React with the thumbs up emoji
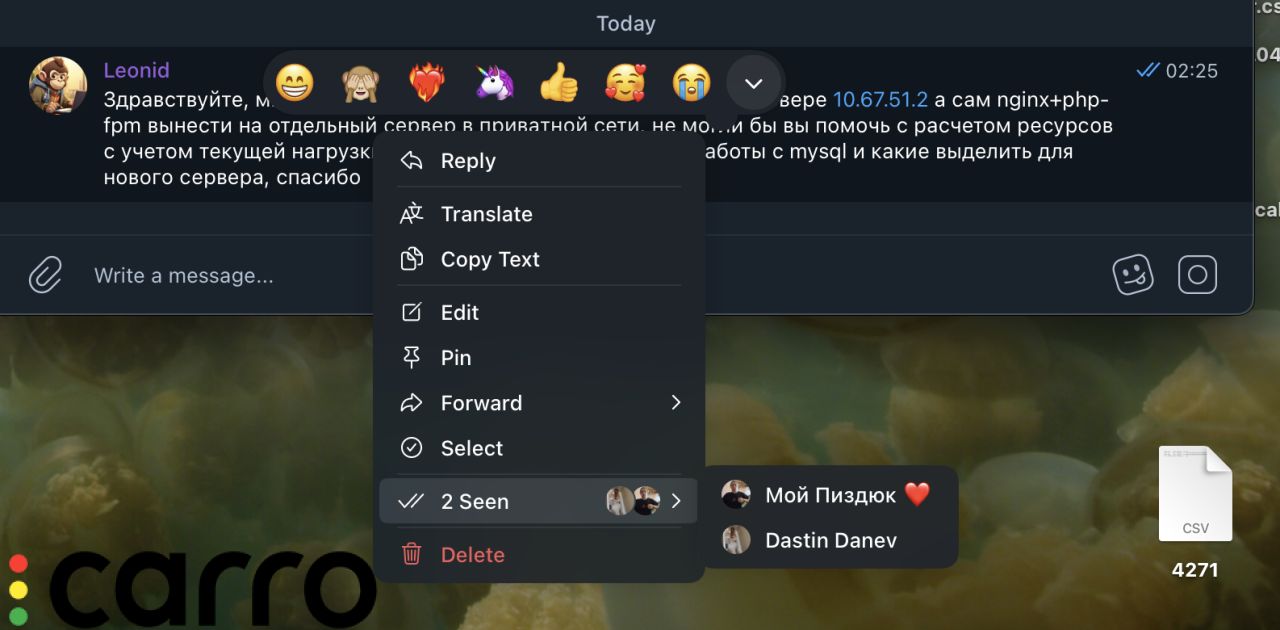The image size is (1280, 630). [x=559, y=82]
